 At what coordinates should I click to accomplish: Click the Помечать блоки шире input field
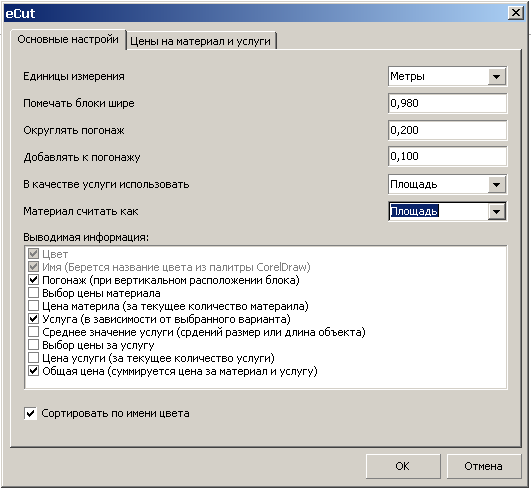click(x=447, y=103)
